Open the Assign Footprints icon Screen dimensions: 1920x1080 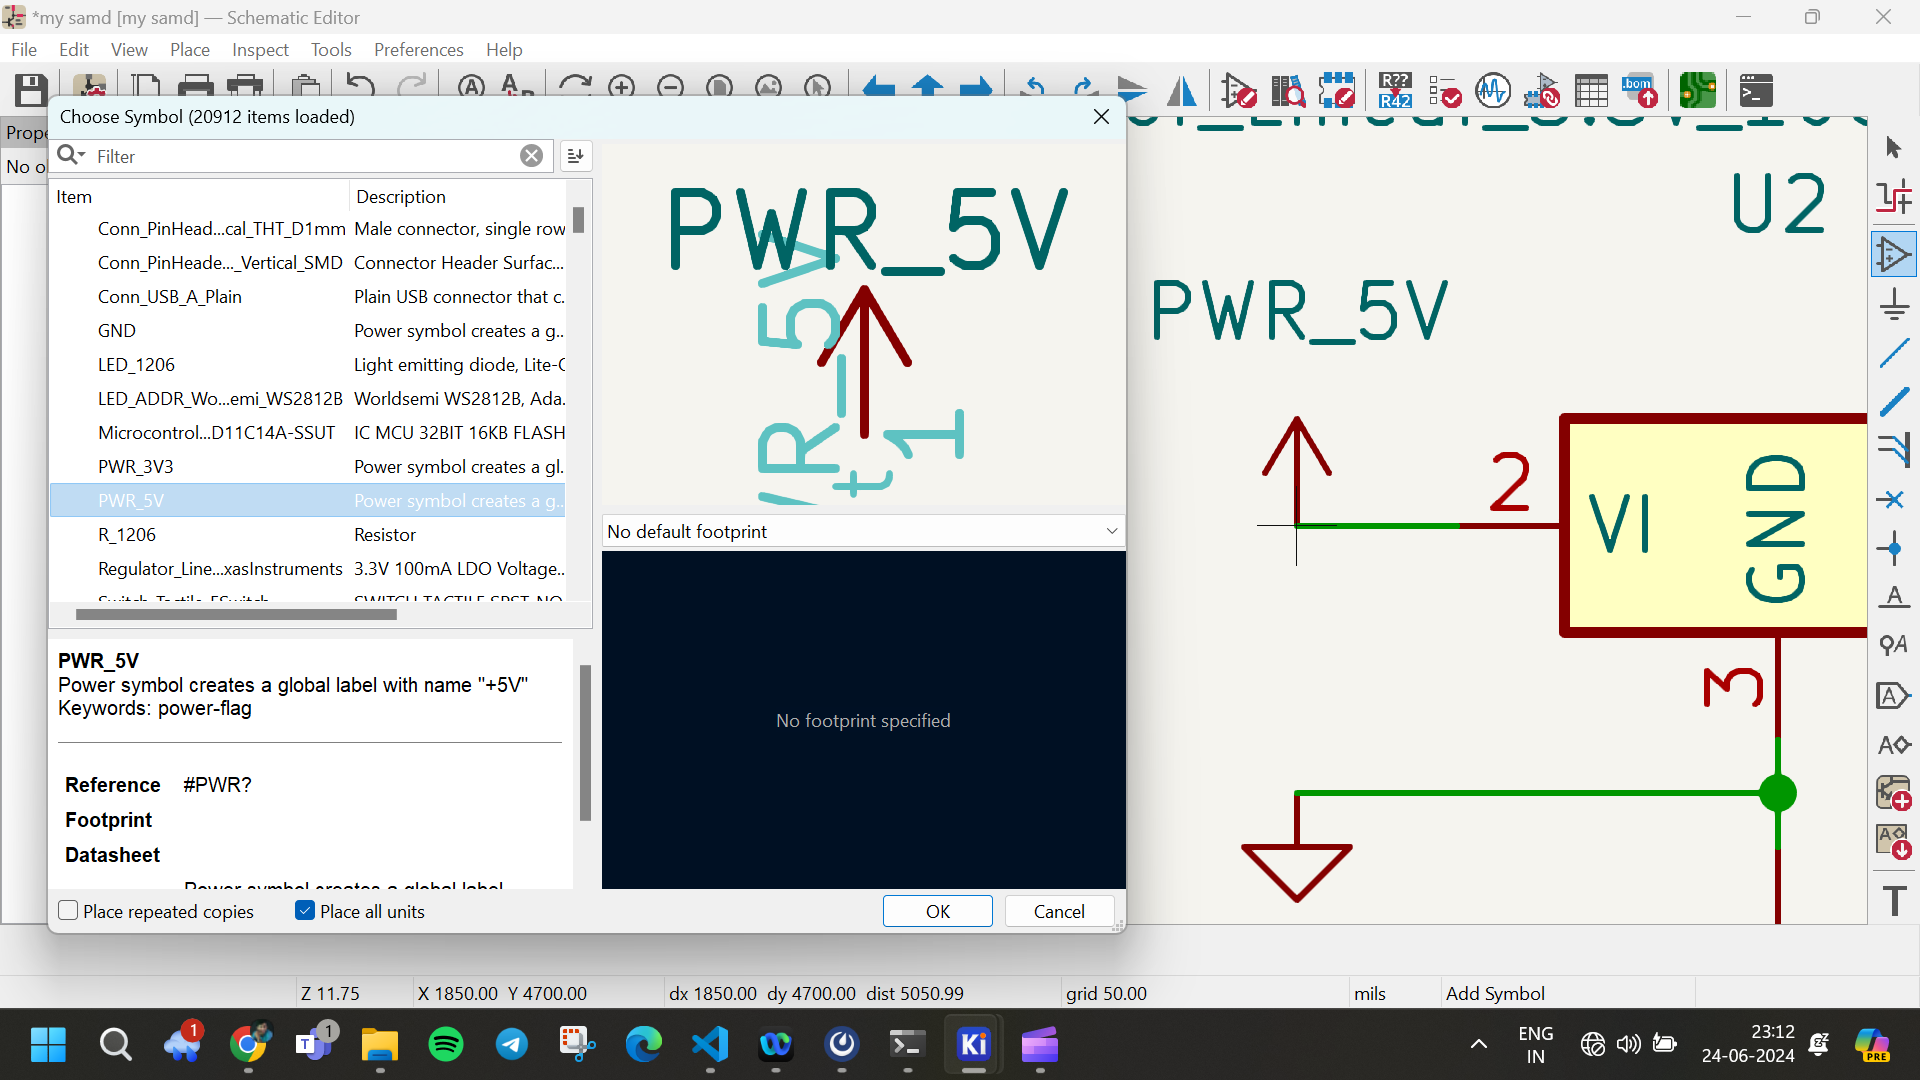tap(1542, 90)
